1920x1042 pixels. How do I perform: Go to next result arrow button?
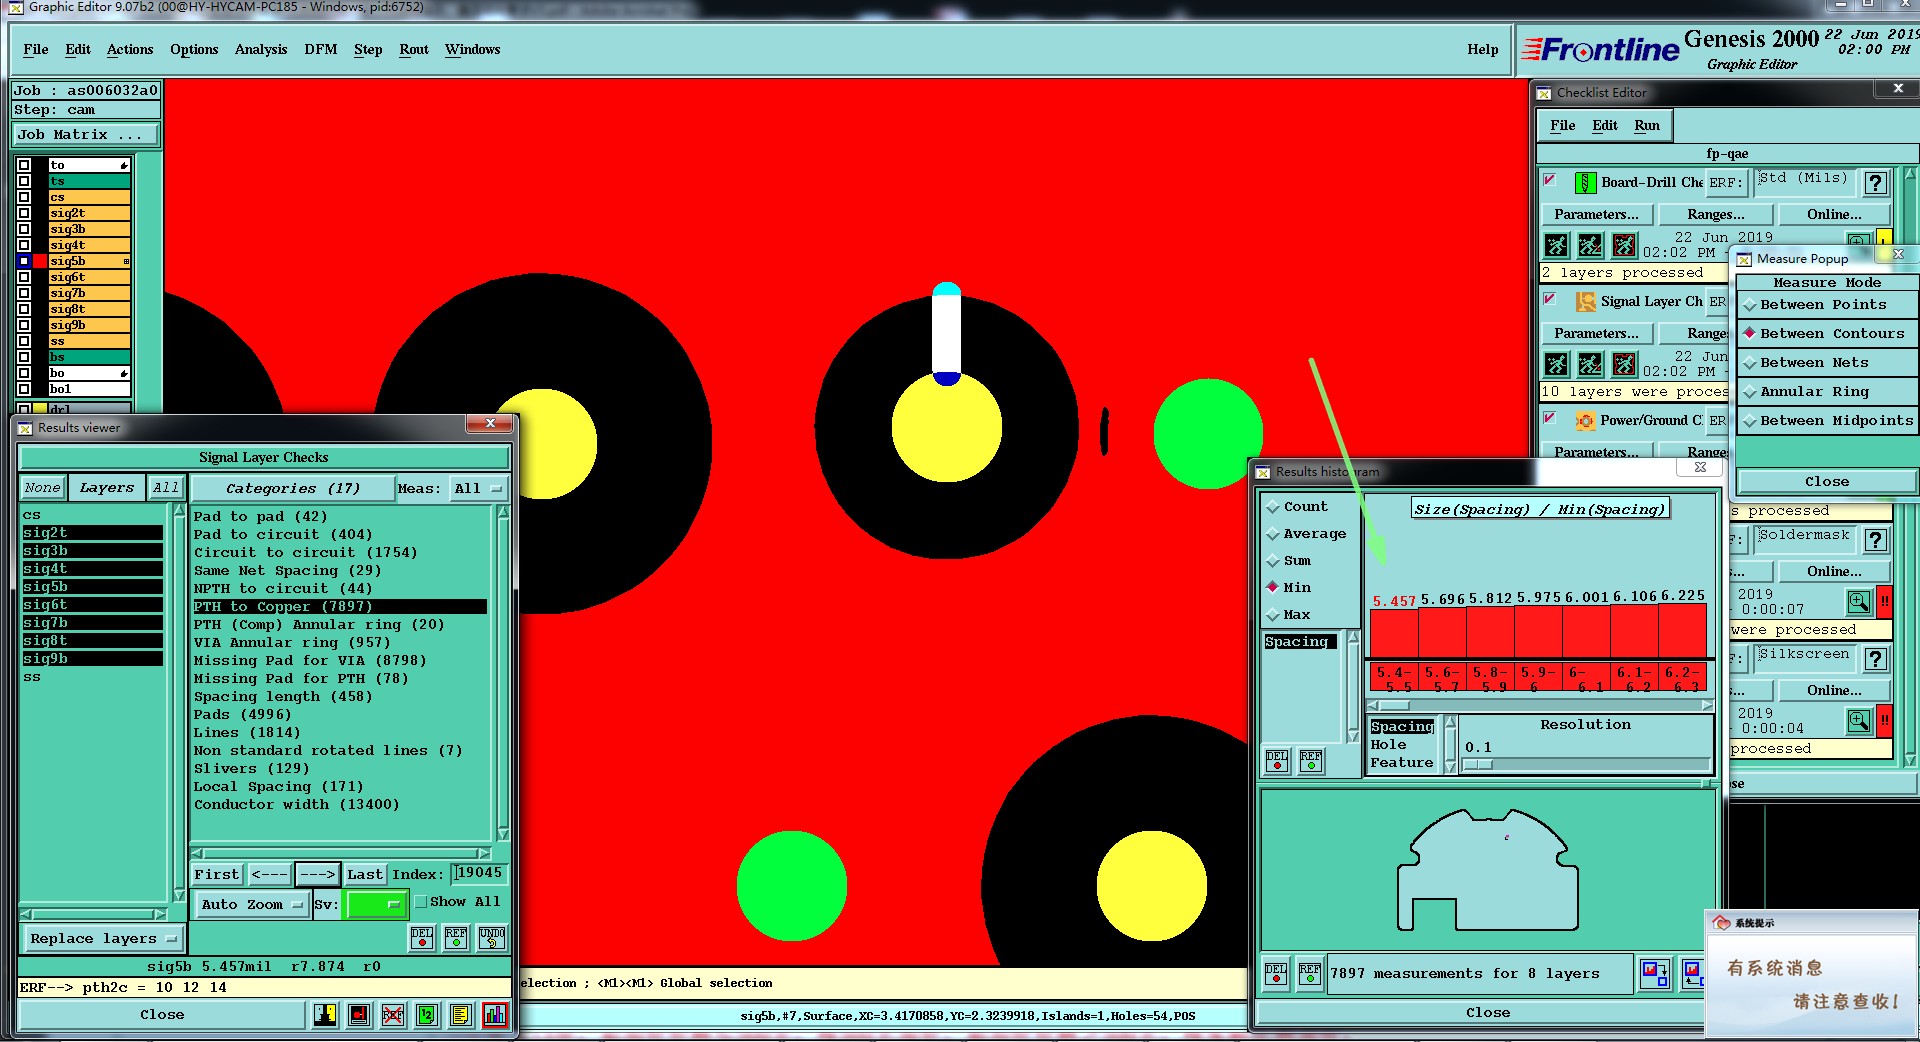click(318, 875)
